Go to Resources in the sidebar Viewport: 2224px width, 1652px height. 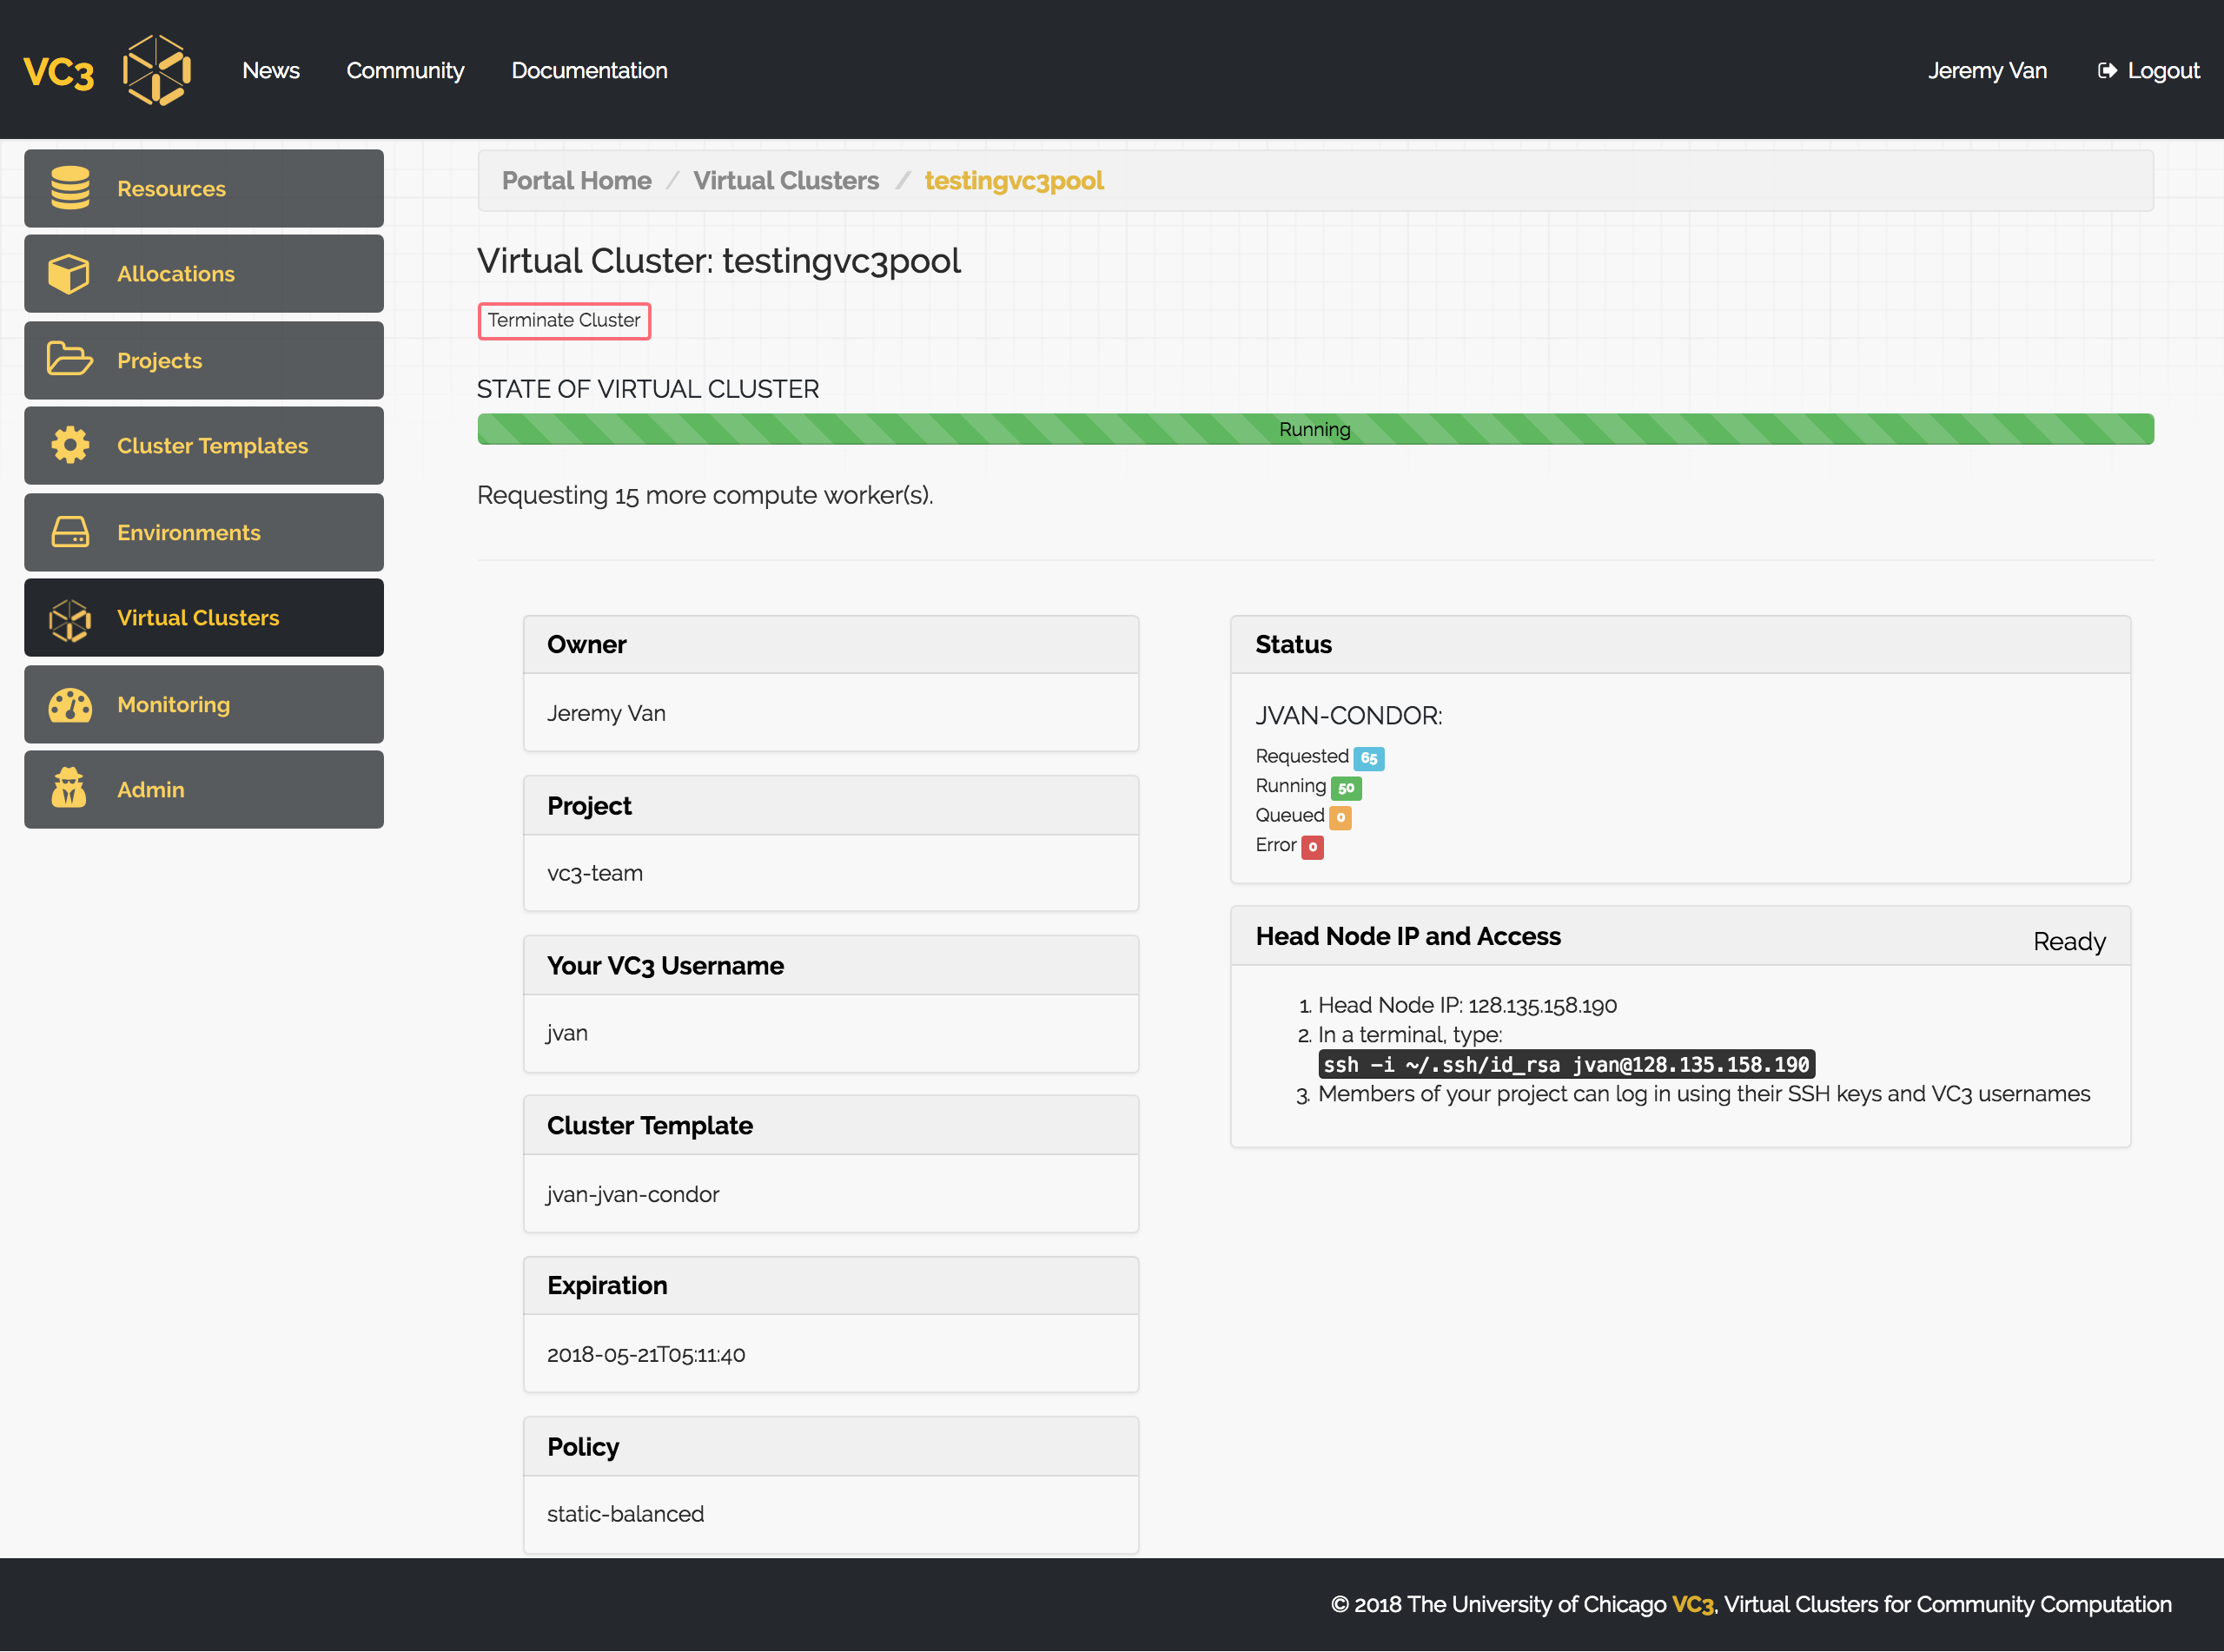pyautogui.click(x=204, y=188)
